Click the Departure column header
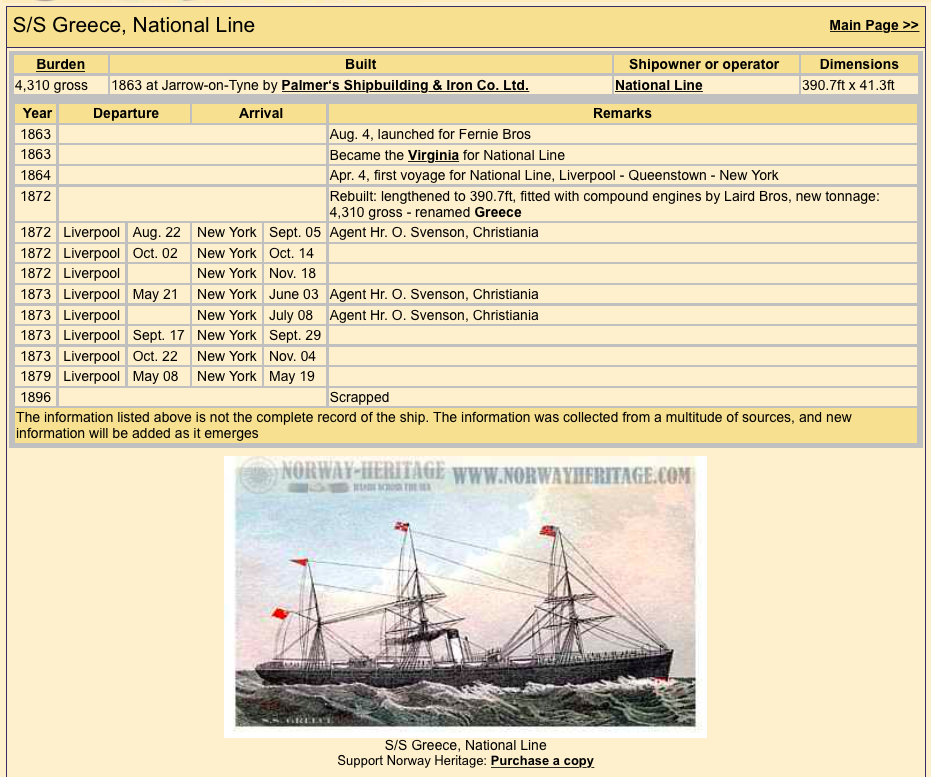The image size is (931, 777). point(126,113)
